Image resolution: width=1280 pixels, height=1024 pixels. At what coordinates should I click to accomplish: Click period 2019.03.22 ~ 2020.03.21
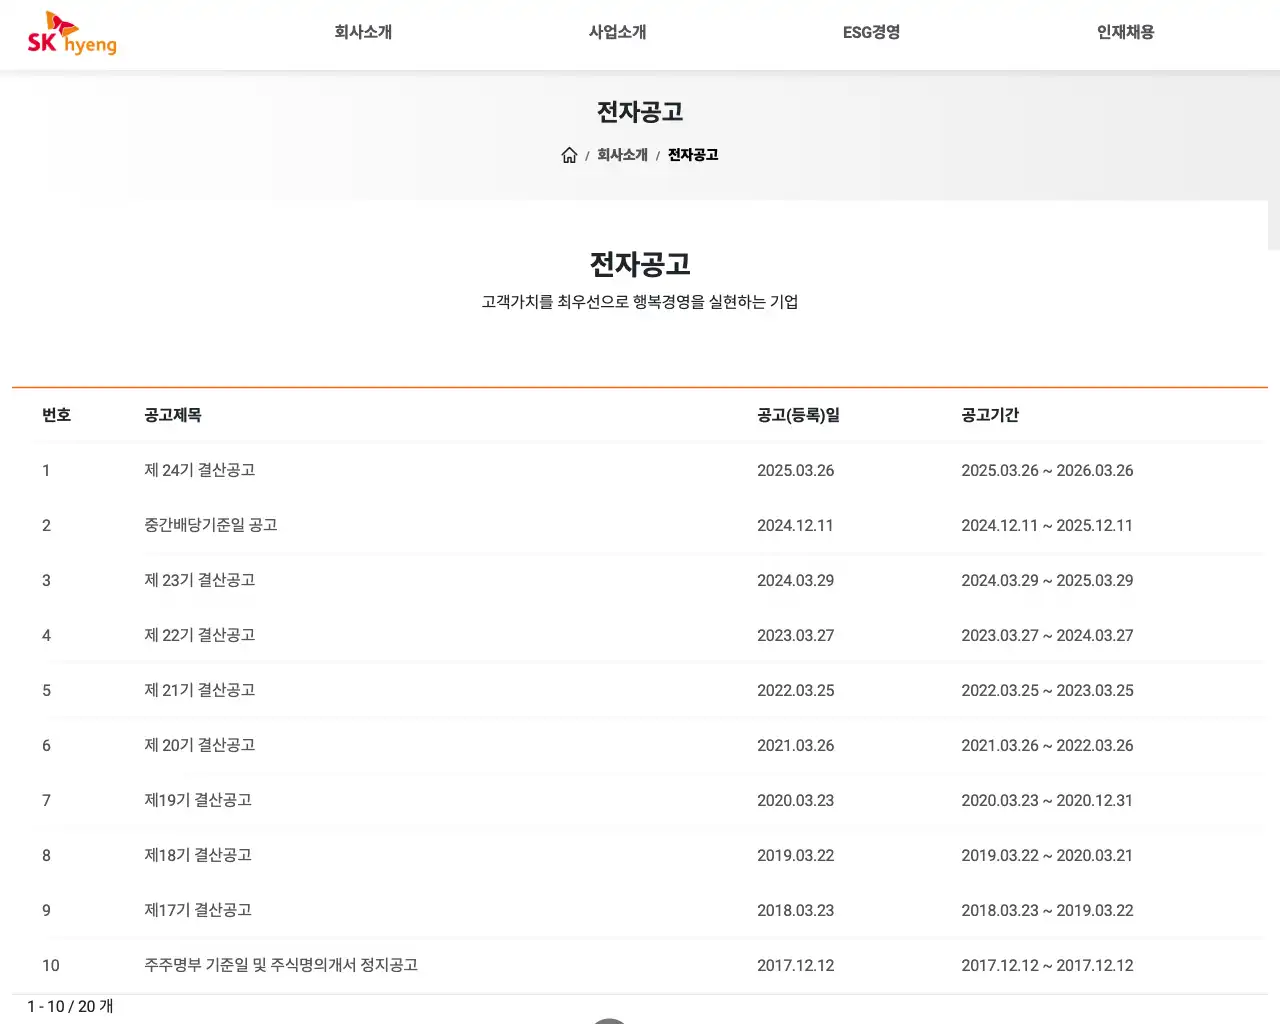(1047, 855)
